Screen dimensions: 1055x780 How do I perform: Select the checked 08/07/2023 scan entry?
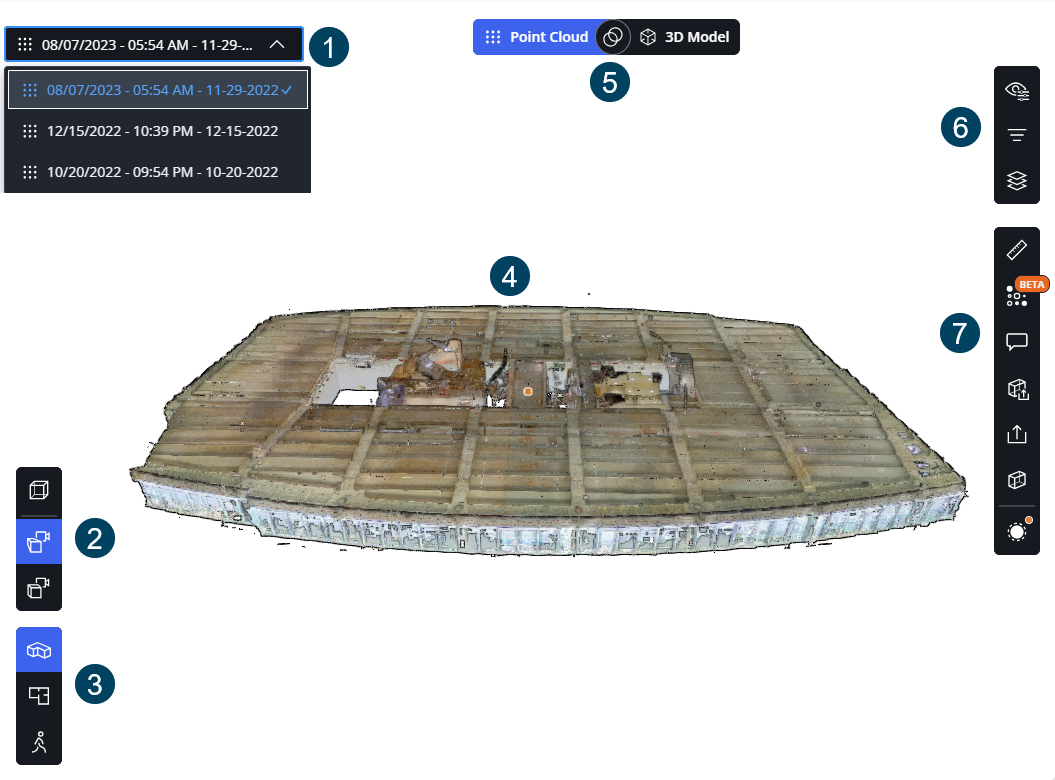[157, 90]
